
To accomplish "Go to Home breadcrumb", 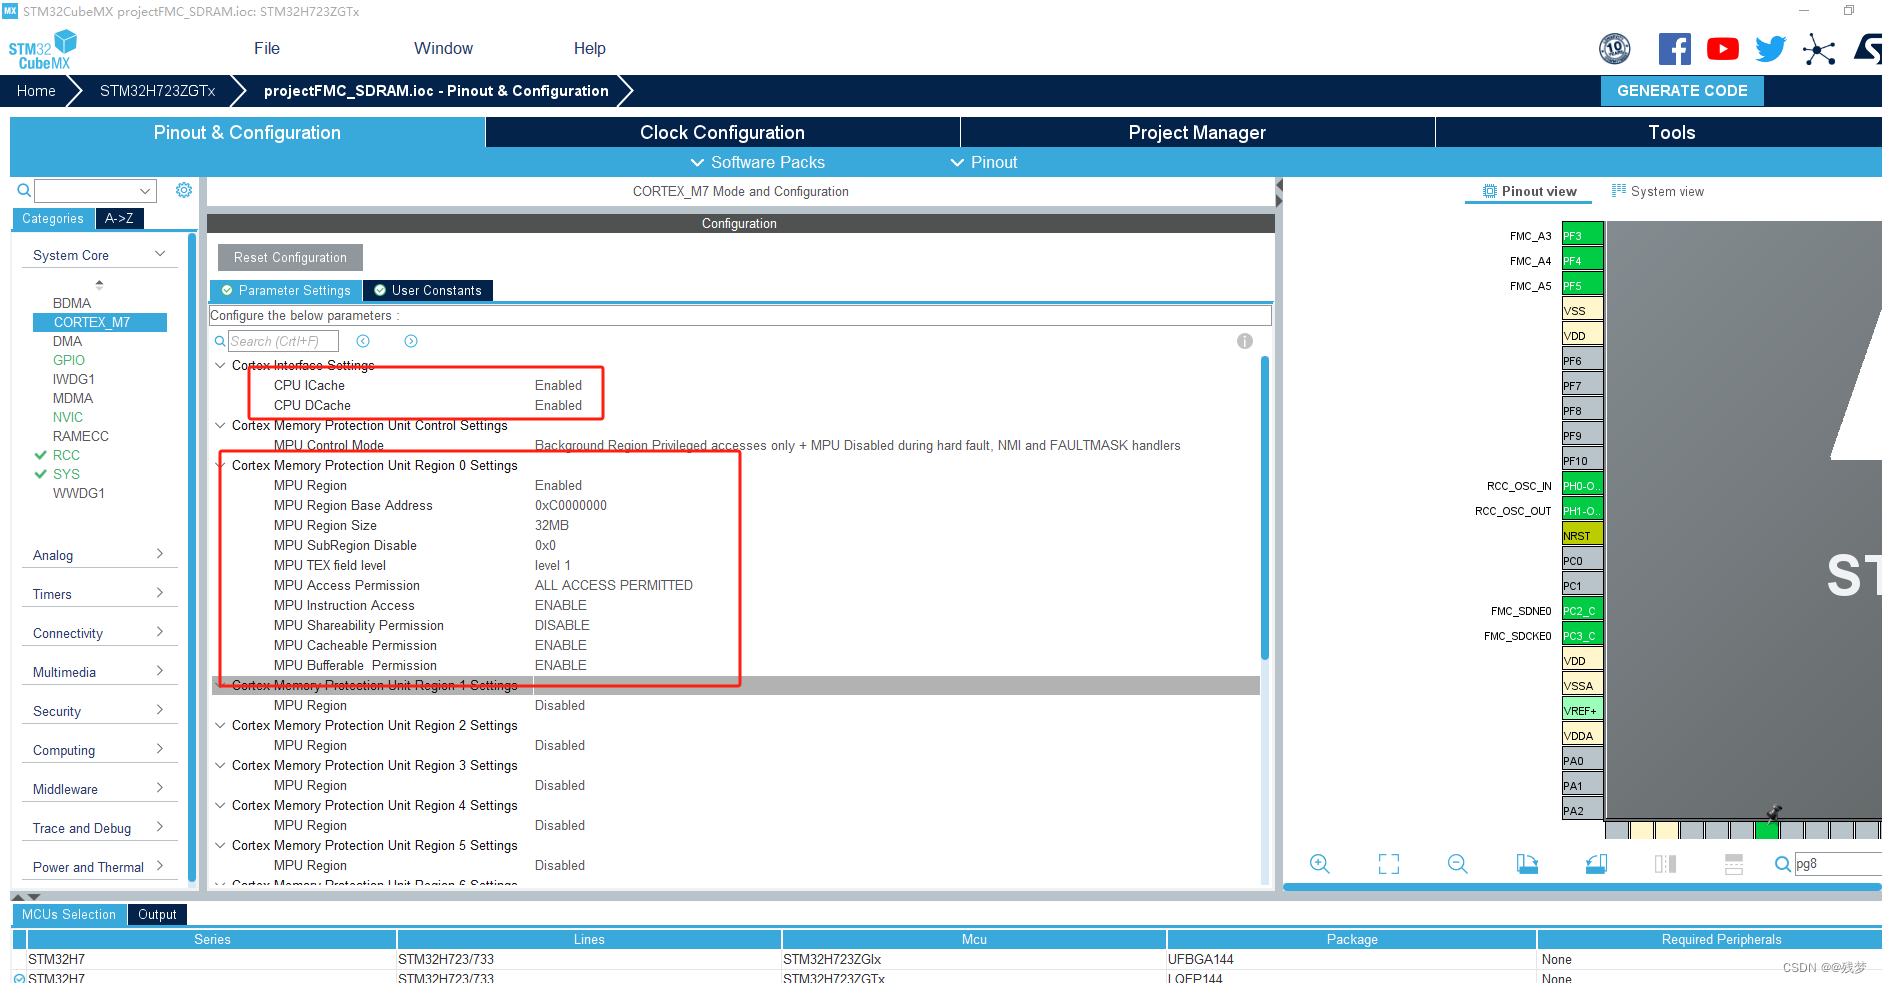I will point(36,90).
